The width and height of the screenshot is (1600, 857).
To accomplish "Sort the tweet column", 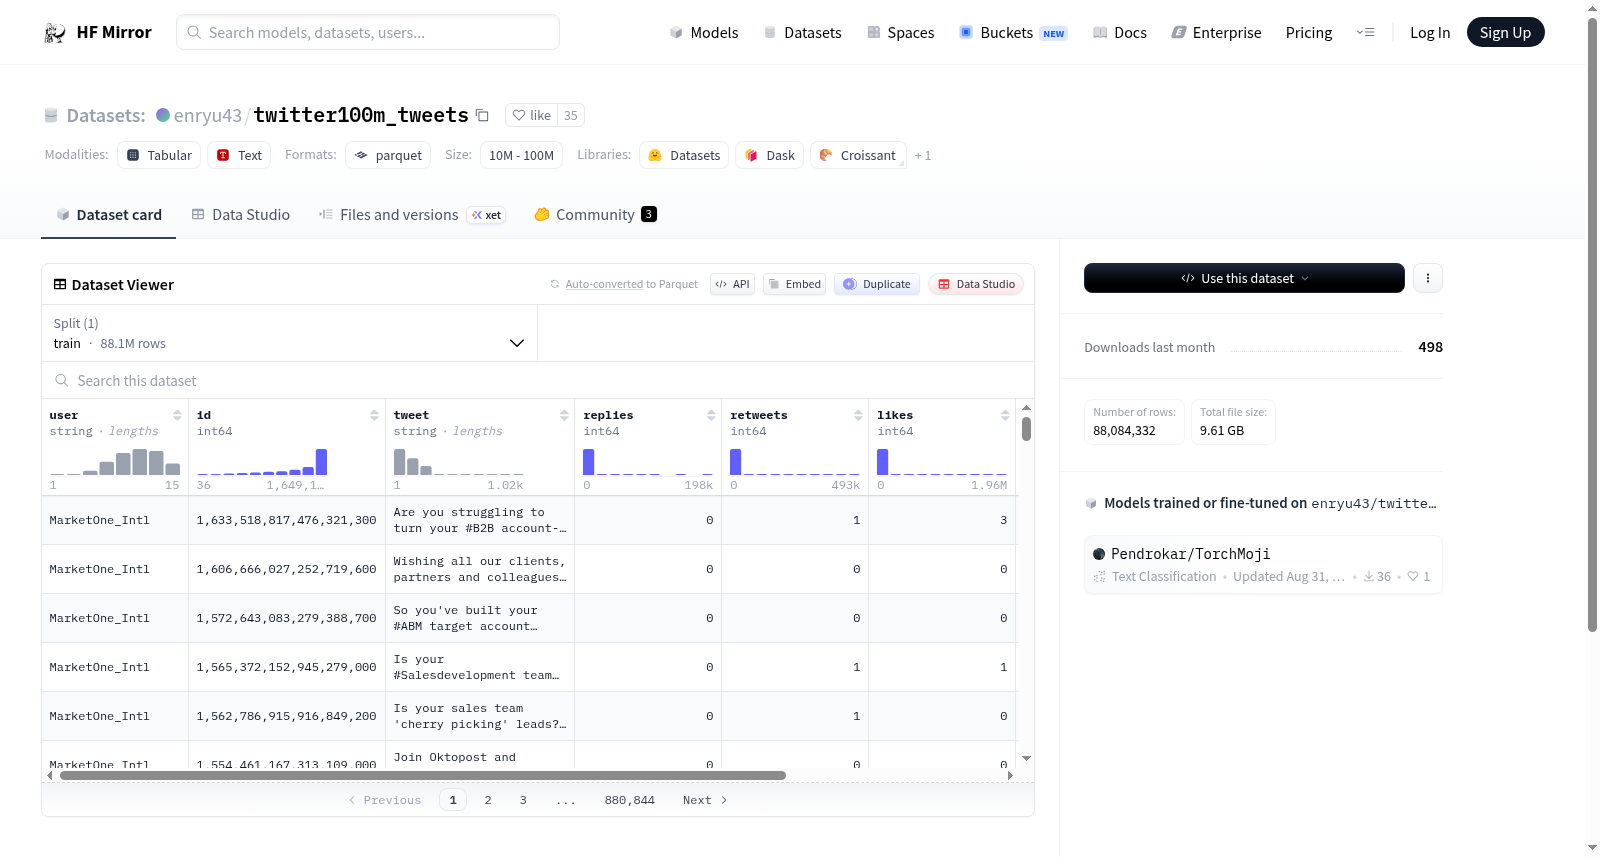I will tap(564, 415).
